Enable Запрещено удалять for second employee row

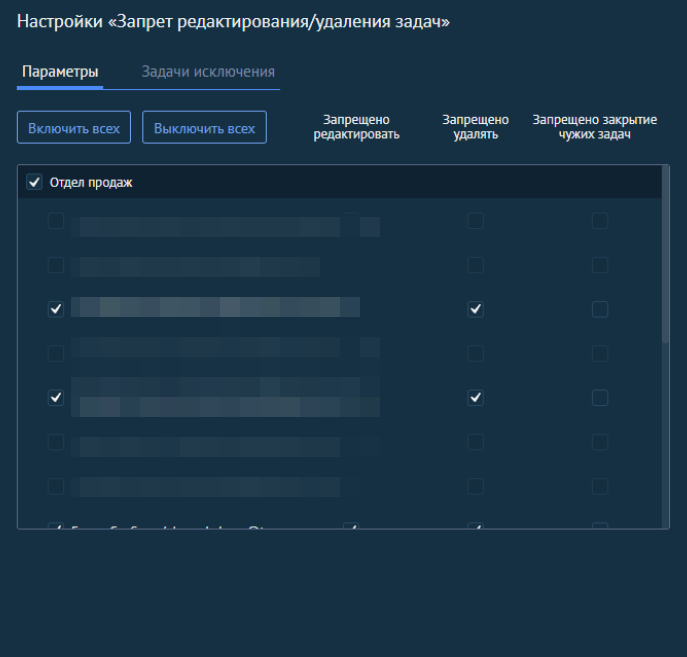click(x=475, y=265)
